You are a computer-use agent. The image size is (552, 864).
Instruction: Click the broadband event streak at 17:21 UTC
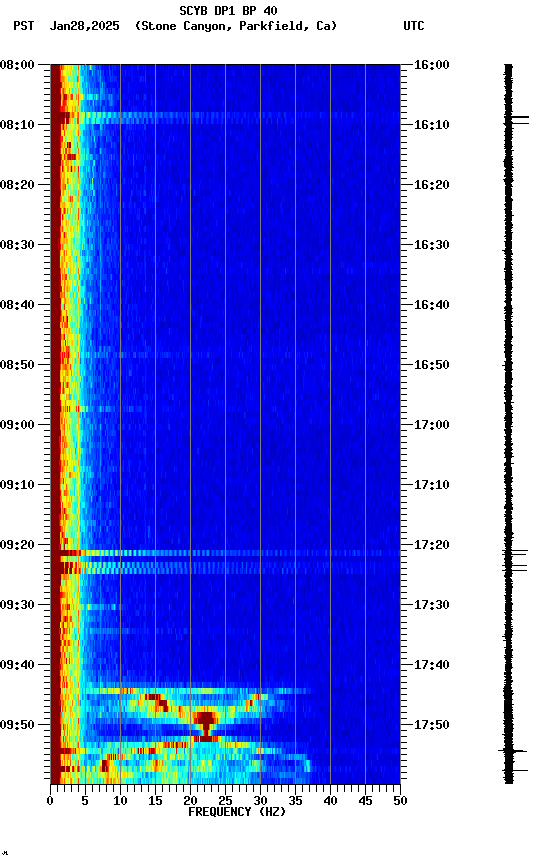click(225, 553)
